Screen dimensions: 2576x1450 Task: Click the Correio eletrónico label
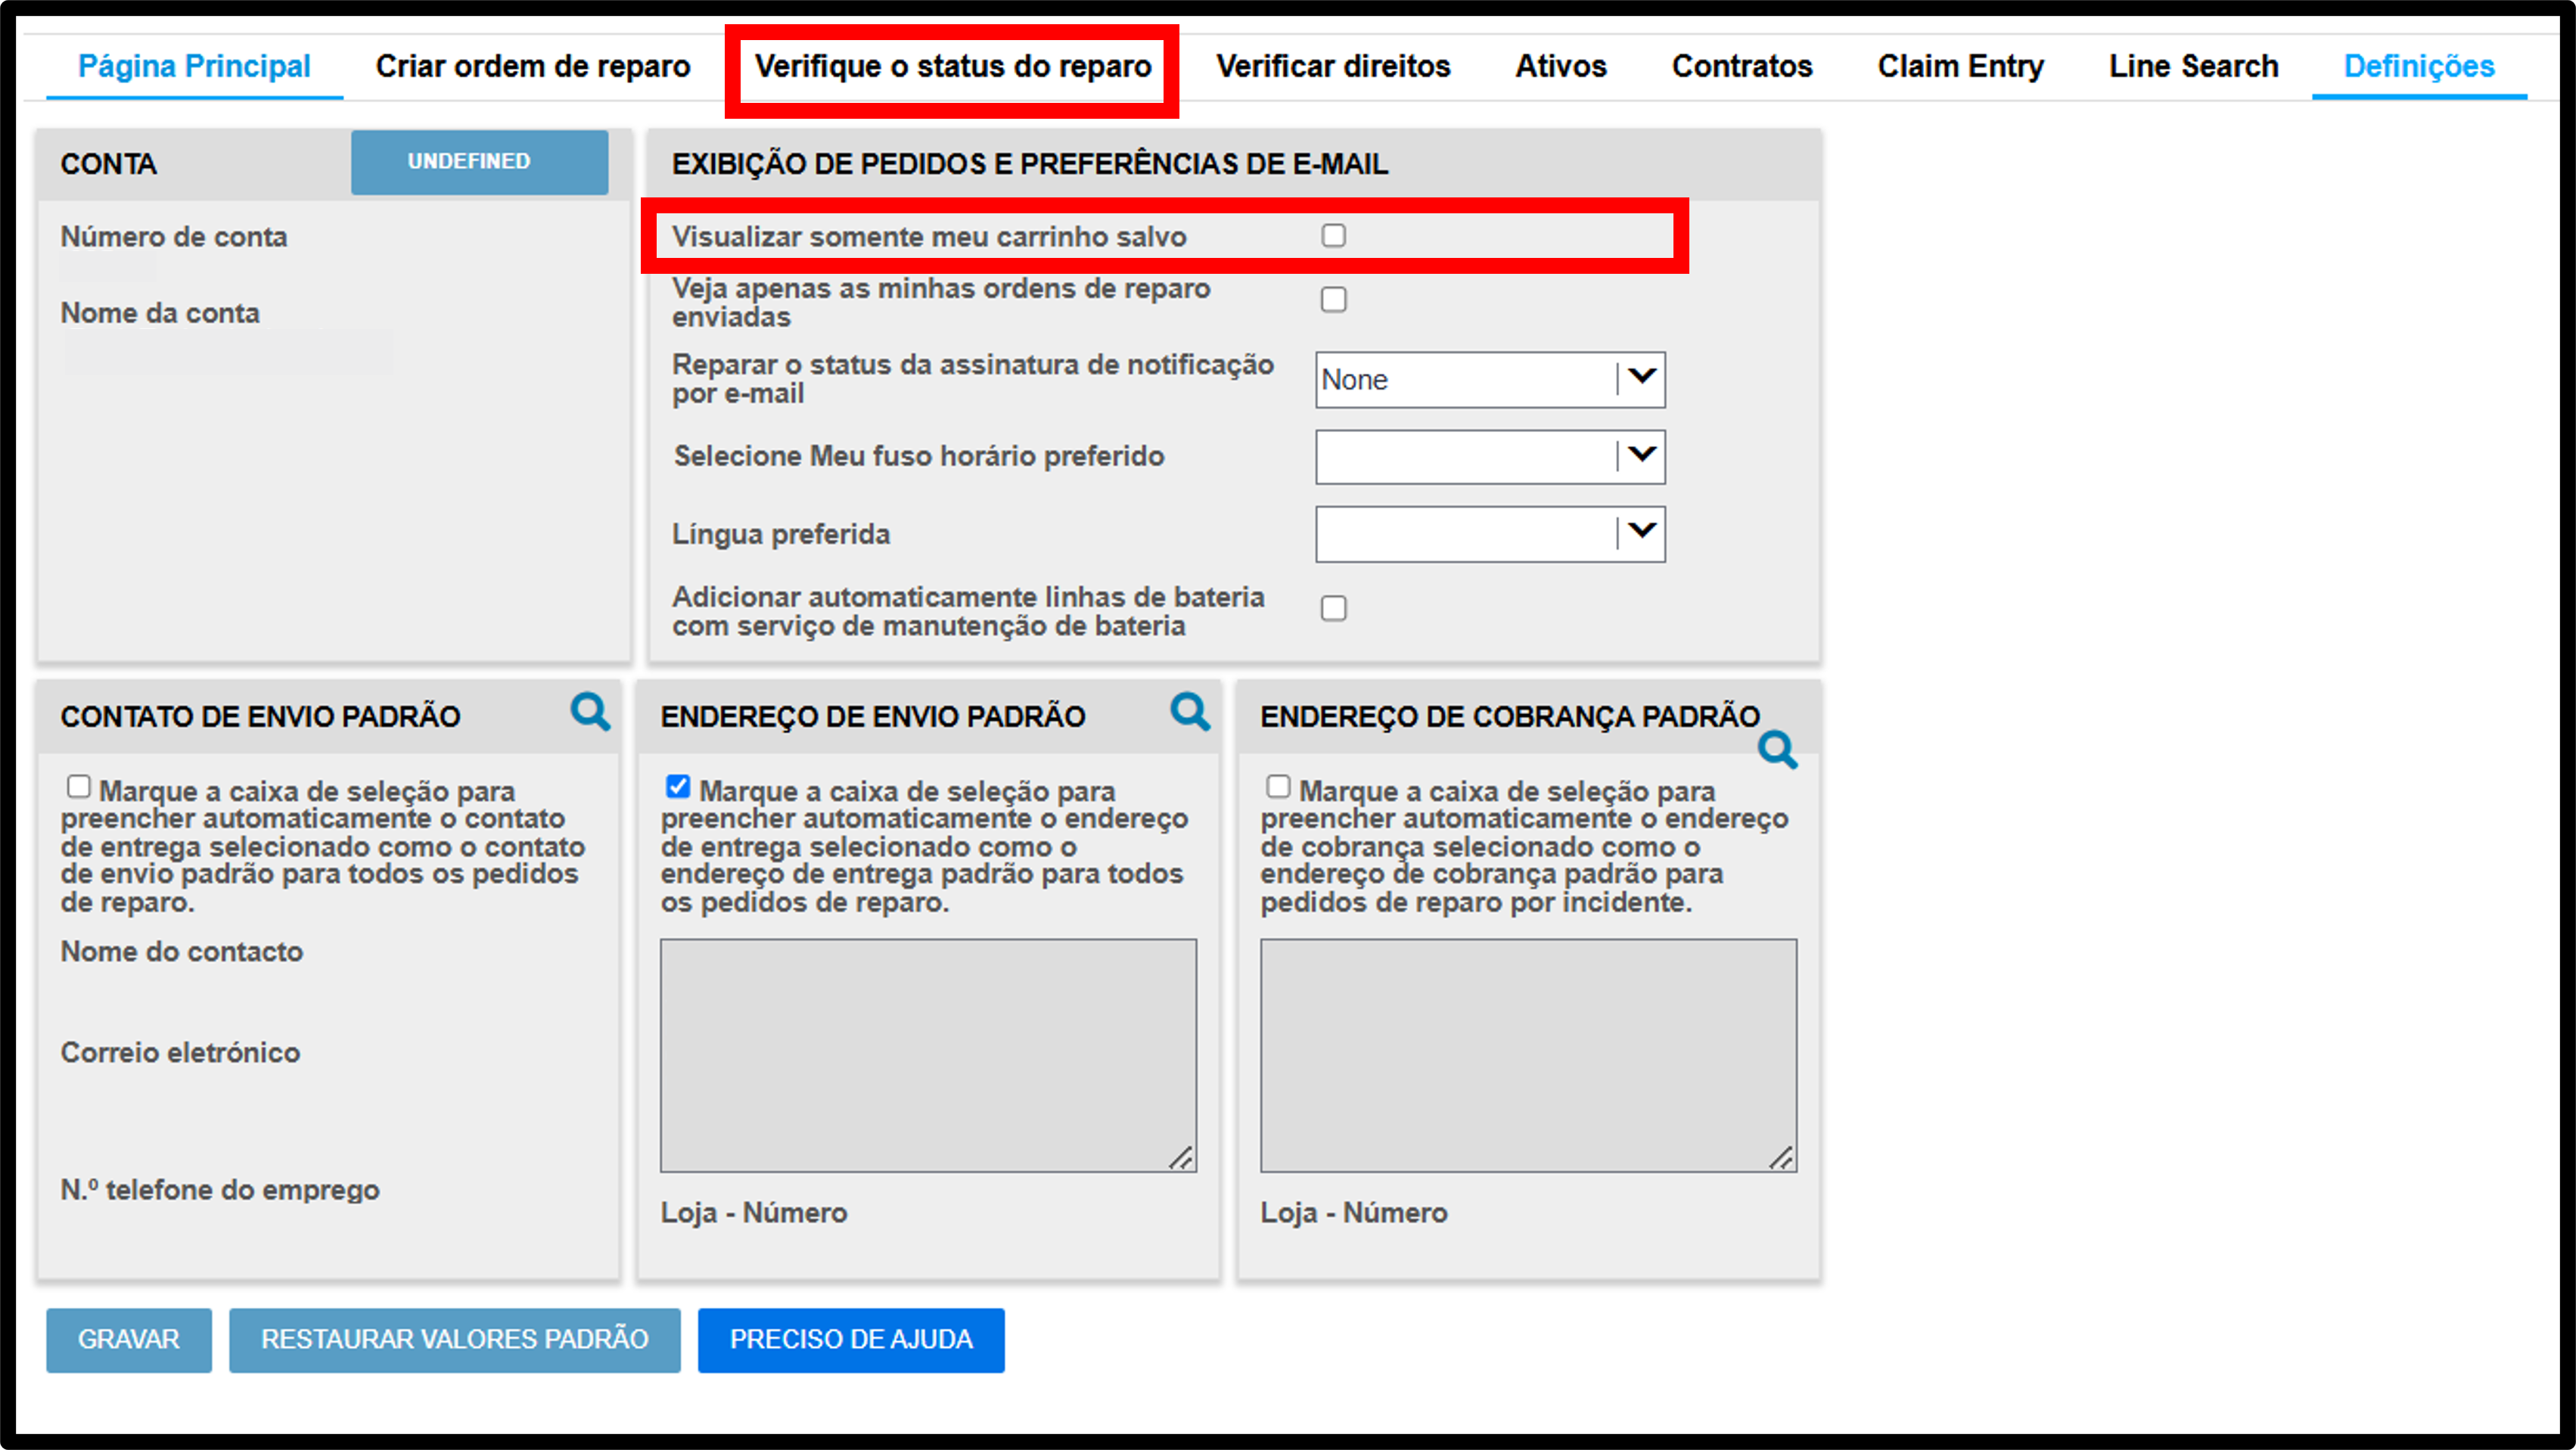(180, 1052)
